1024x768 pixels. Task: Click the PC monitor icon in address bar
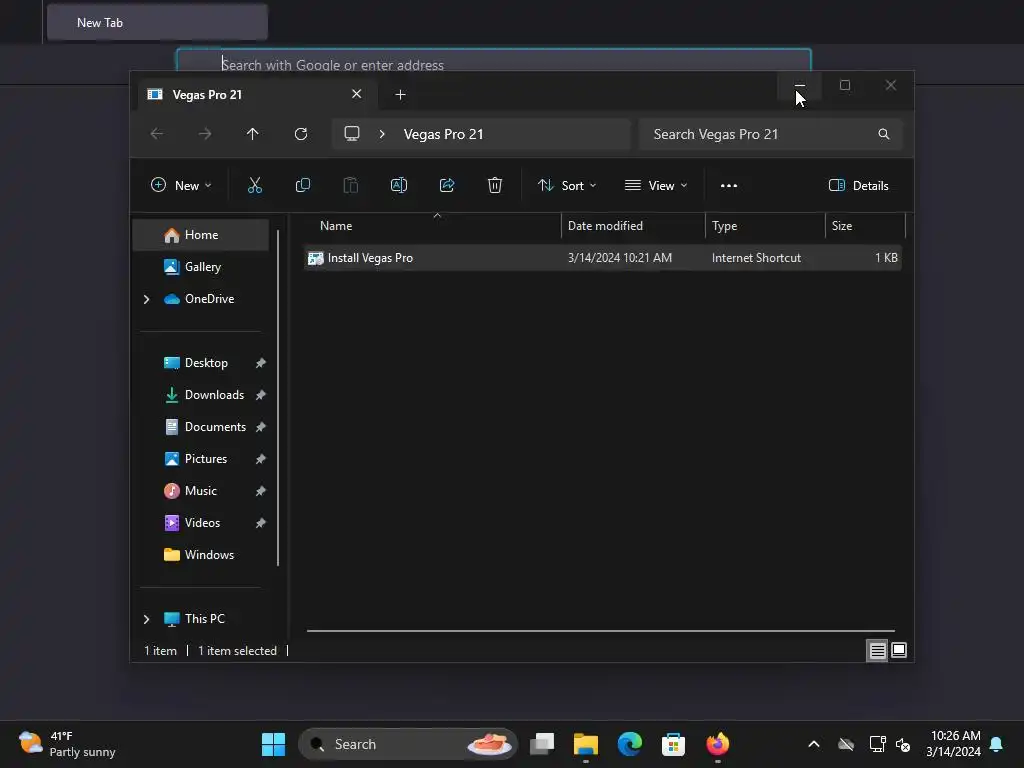click(x=352, y=134)
